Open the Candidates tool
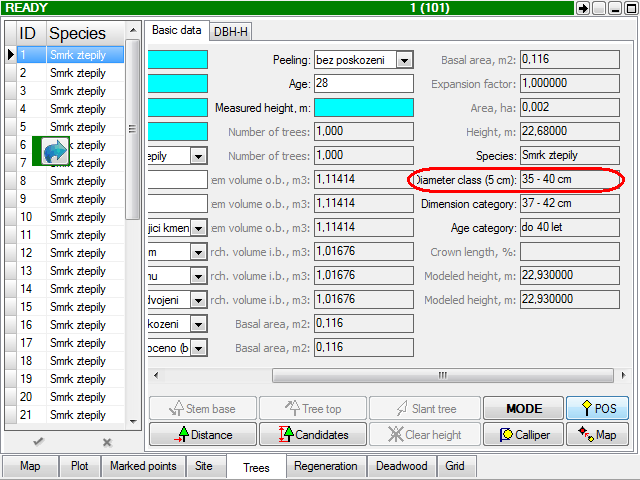The width and height of the screenshot is (640, 480). (x=312, y=434)
